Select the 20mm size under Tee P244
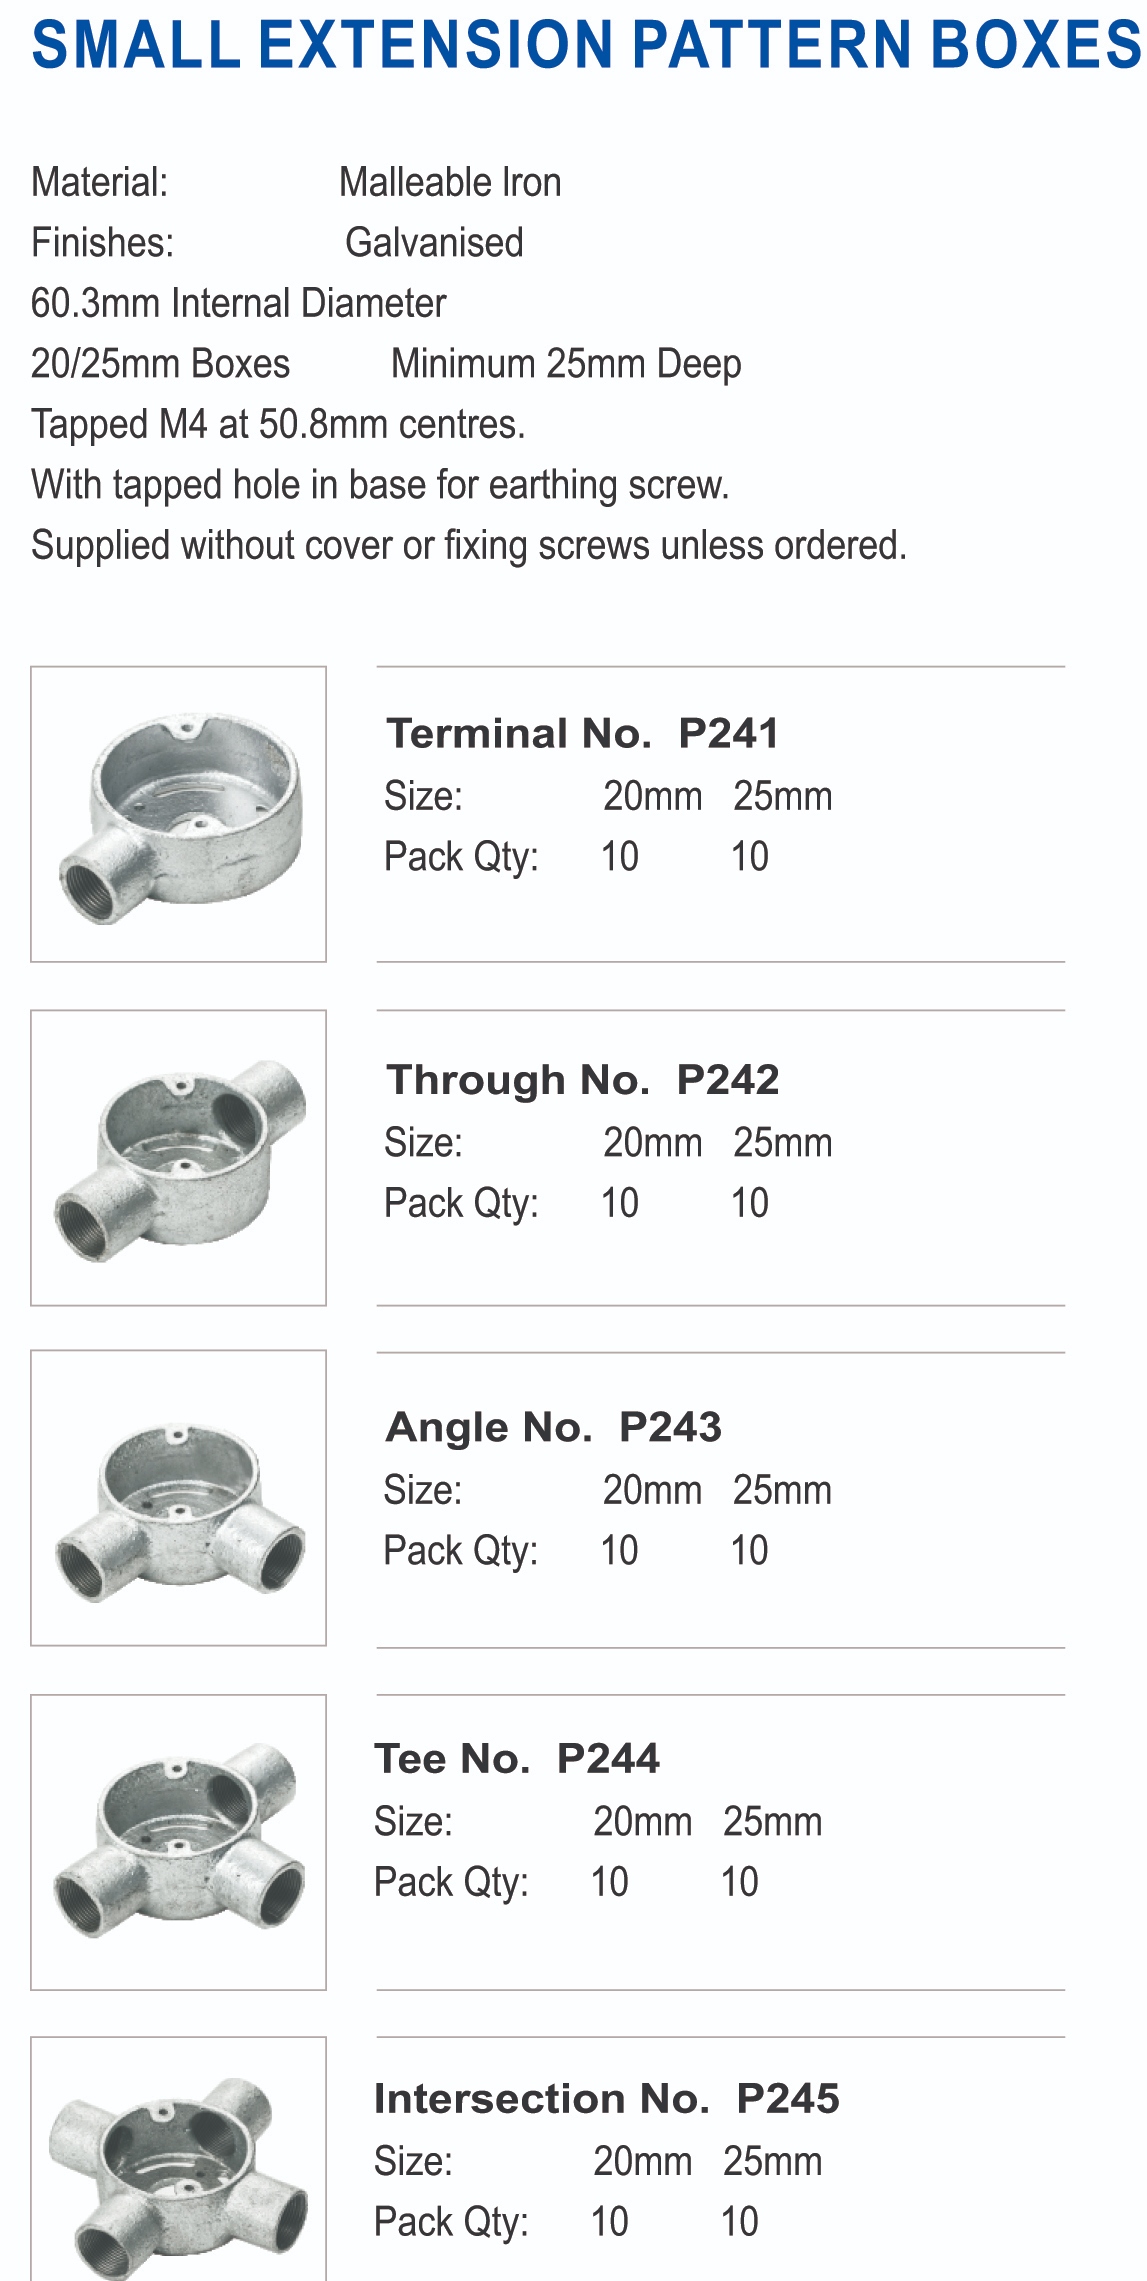This screenshot has height=2281, width=1147. tap(643, 1821)
